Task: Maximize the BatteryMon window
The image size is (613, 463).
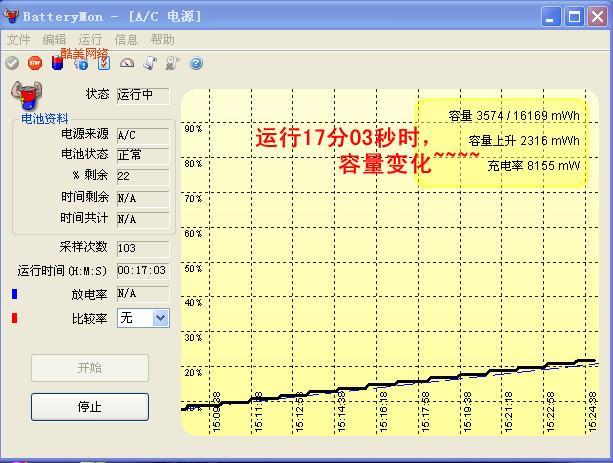Action: tap(574, 17)
